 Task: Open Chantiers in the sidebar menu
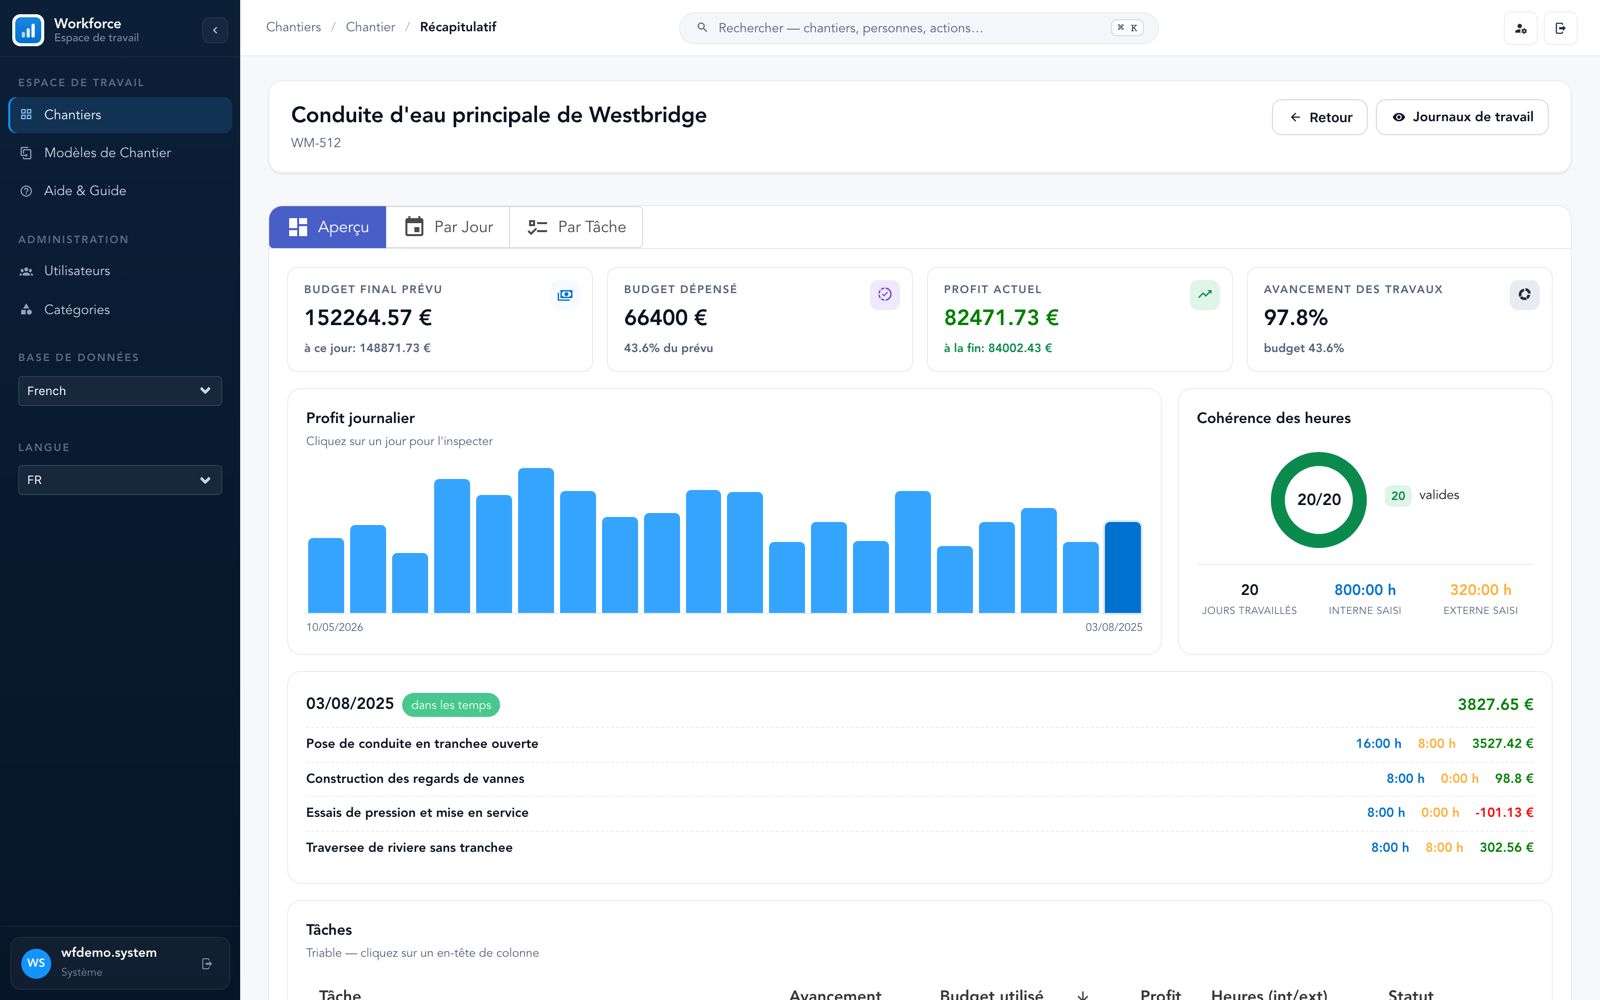(x=120, y=115)
